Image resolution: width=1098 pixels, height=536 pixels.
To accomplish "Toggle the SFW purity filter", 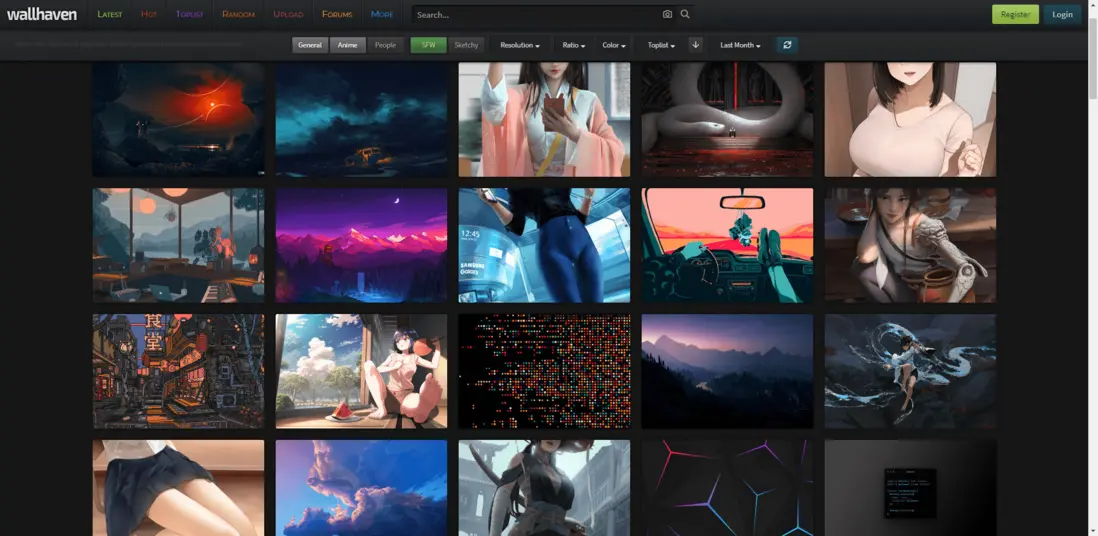I will [x=428, y=45].
